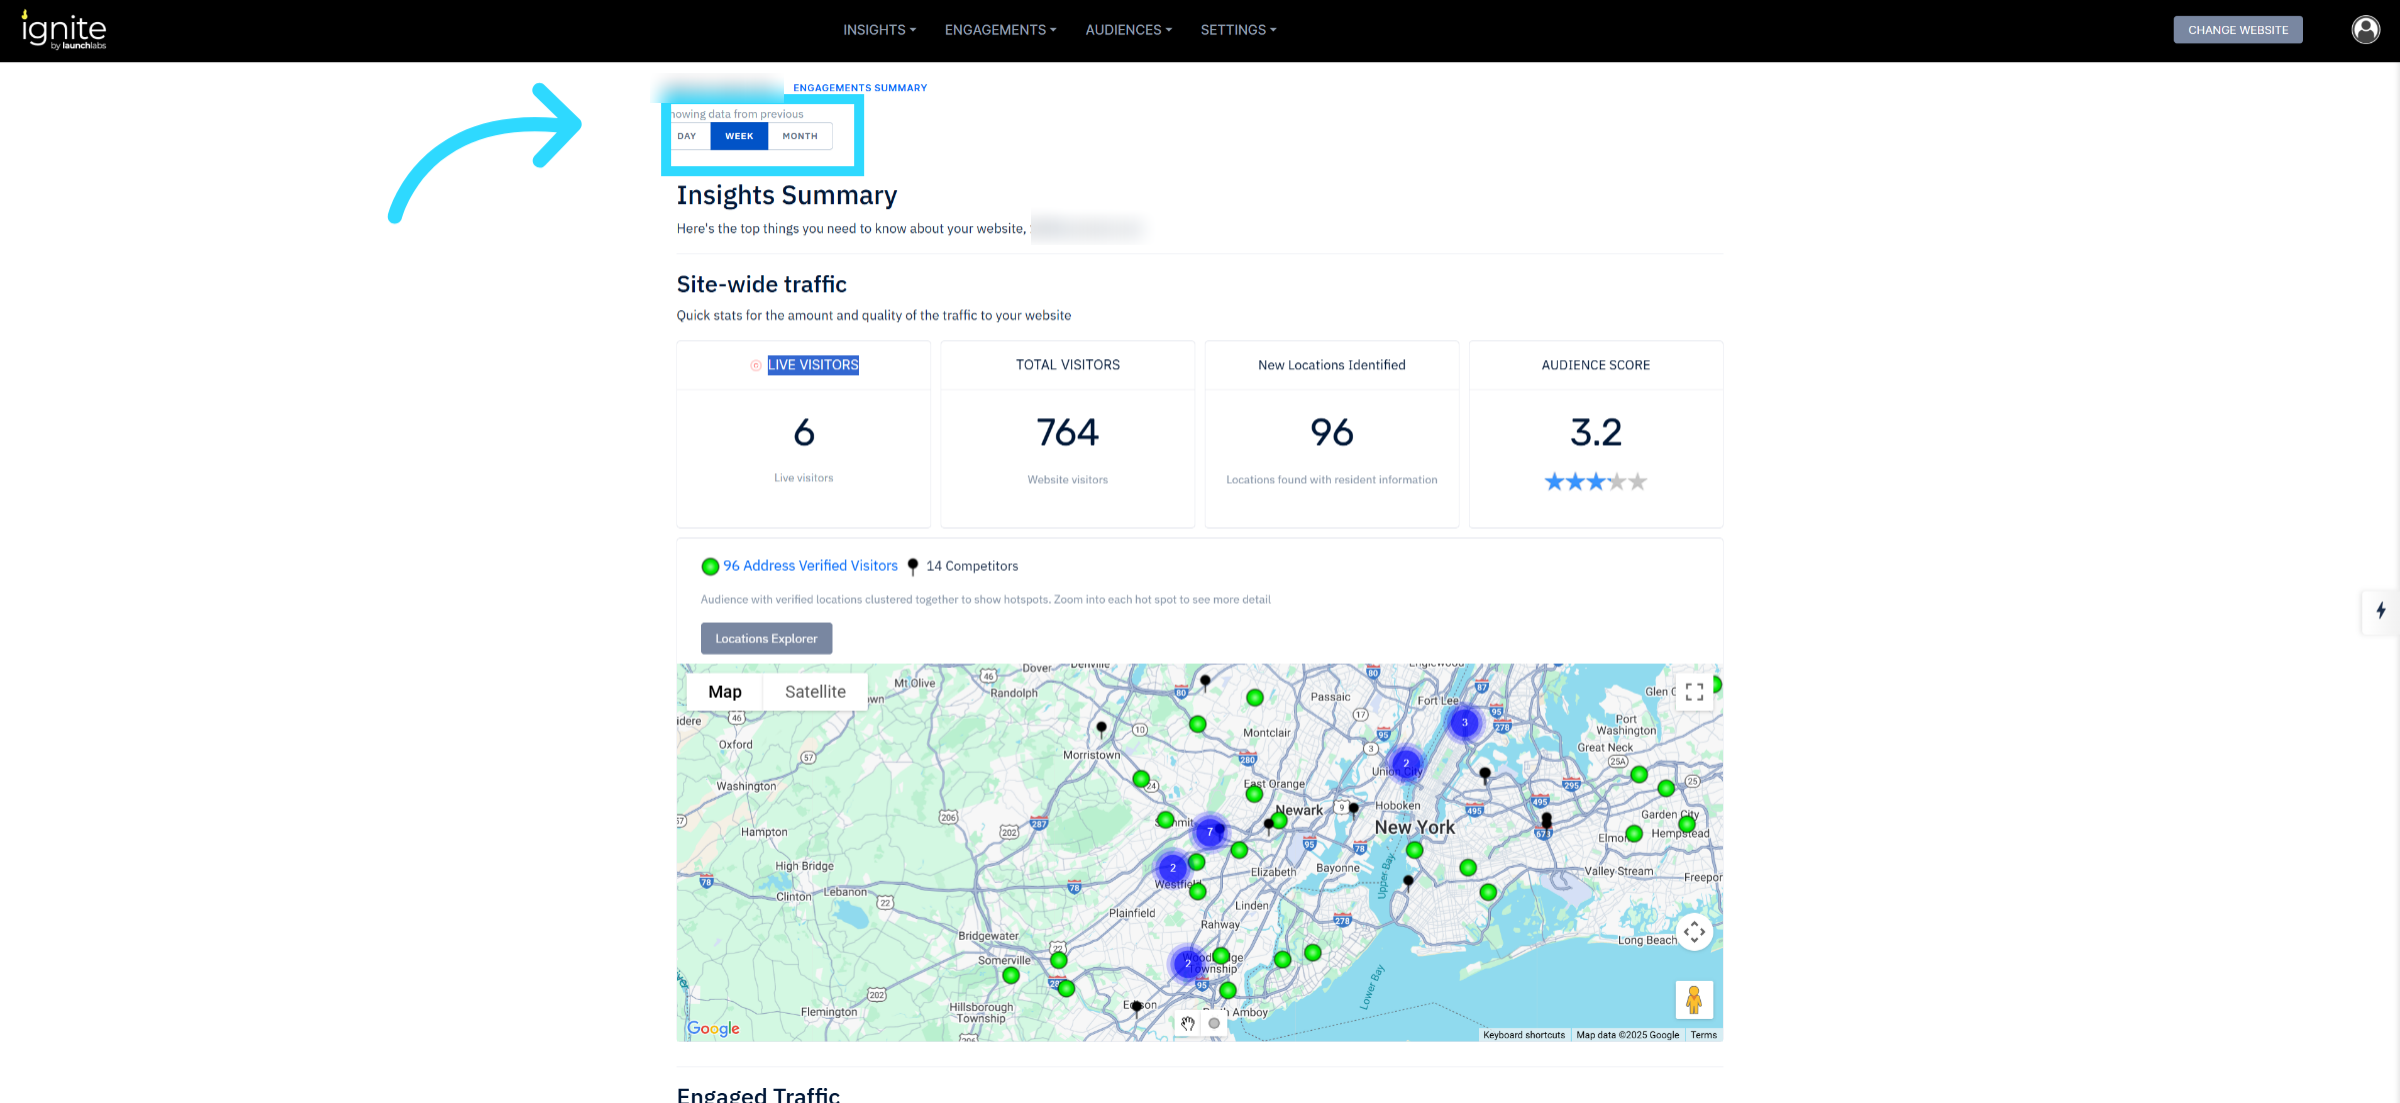This screenshot has height=1103, width=2400.
Task: Expand the AUDIENCES dropdown menu
Action: [x=1128, y=30]
